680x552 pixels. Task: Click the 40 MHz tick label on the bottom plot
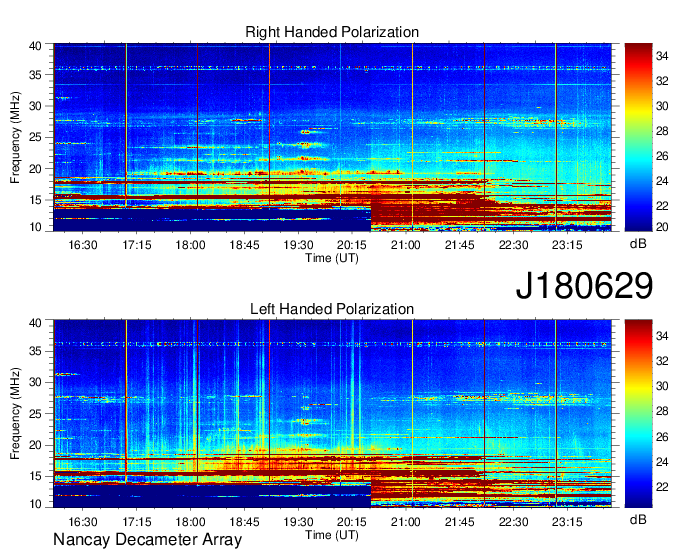coord(36,323)
